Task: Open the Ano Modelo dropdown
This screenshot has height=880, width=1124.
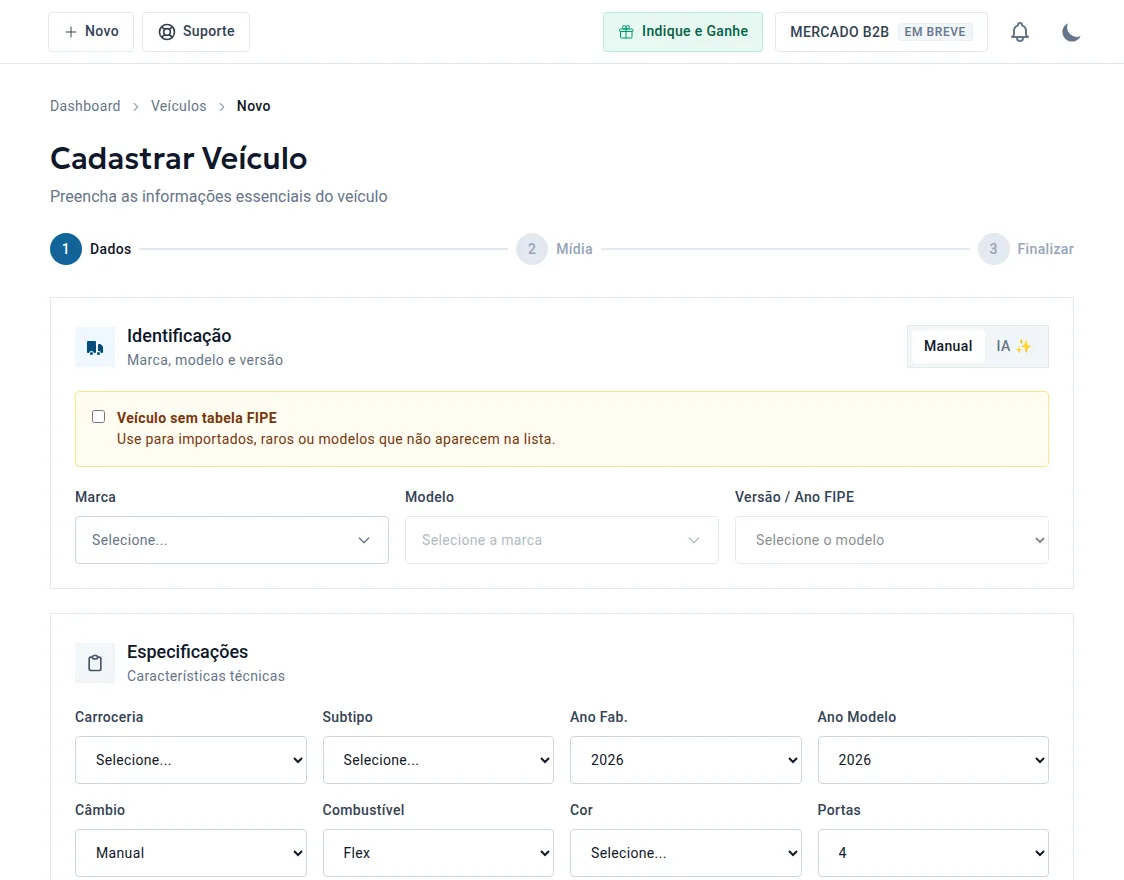Action: click(x=933, y=760)
